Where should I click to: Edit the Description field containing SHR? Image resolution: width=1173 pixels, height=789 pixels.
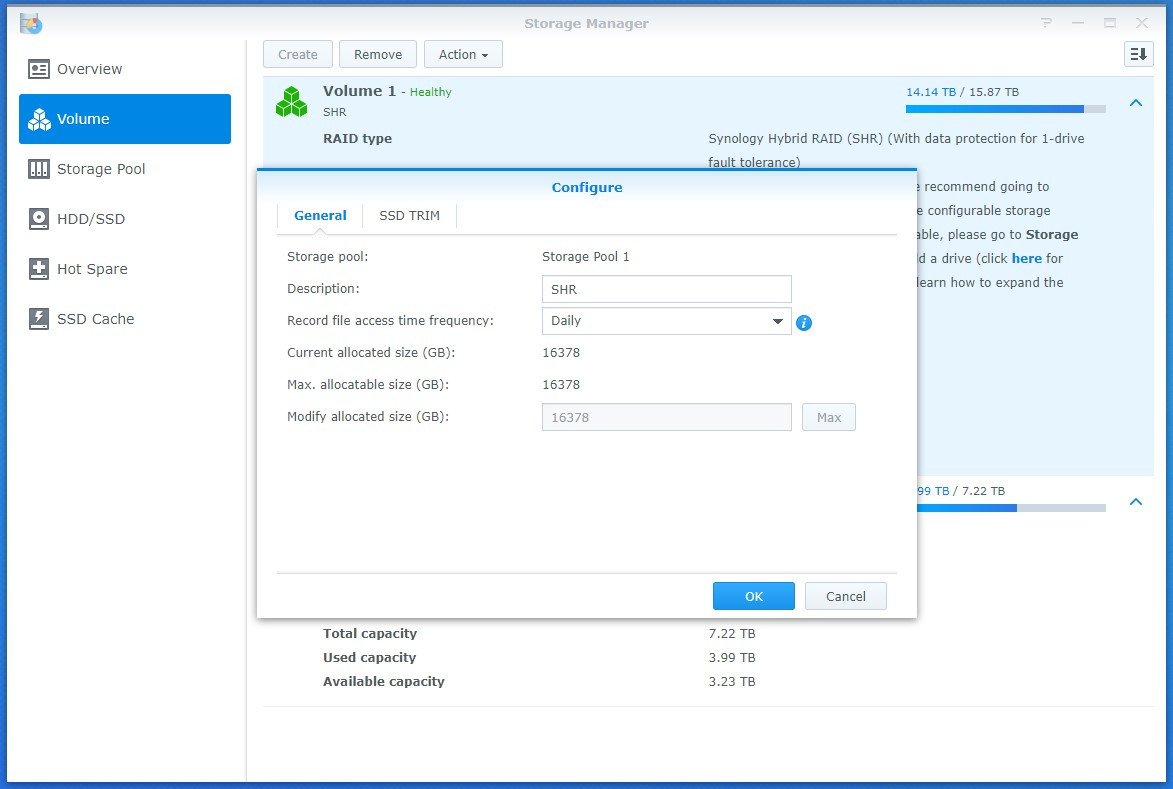point(666,288)
